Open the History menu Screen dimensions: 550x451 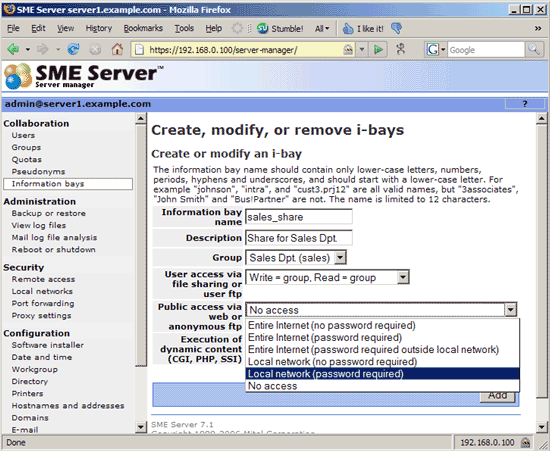(99, 28)
